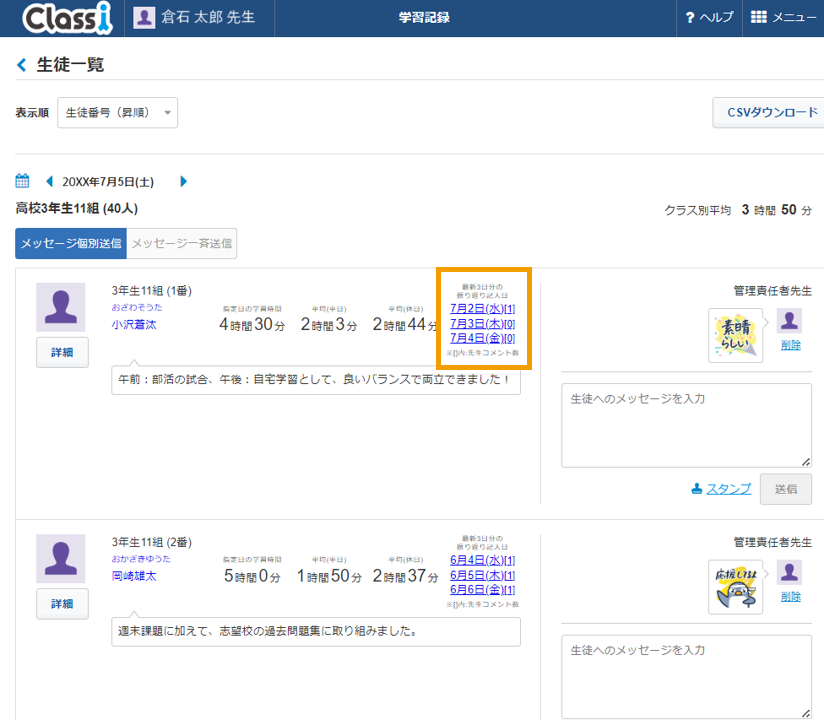Focus message input field for 小沢蒼汰
The width and height of the screenshot is (824, 720).
tap(686, 425)
